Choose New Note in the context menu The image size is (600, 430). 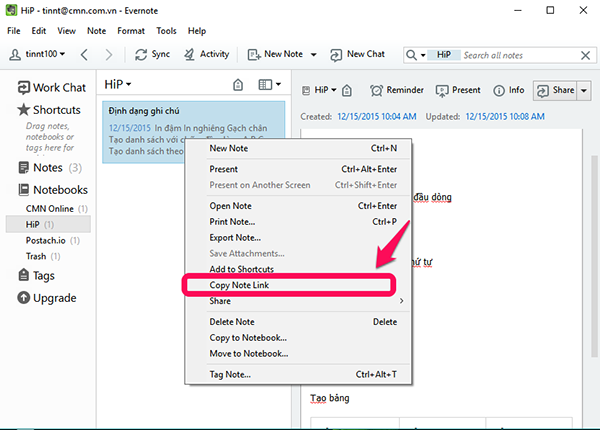click(298, 148)
